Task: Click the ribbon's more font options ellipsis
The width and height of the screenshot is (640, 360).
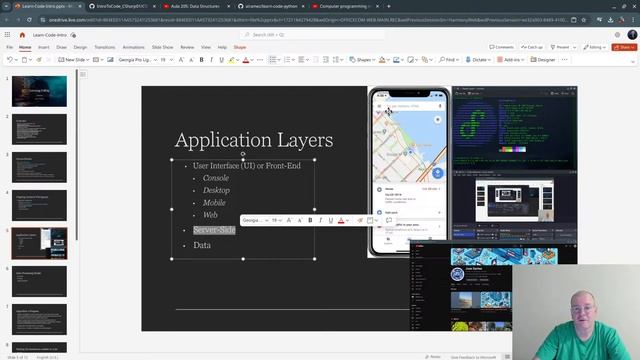Action: click(260, 60)
